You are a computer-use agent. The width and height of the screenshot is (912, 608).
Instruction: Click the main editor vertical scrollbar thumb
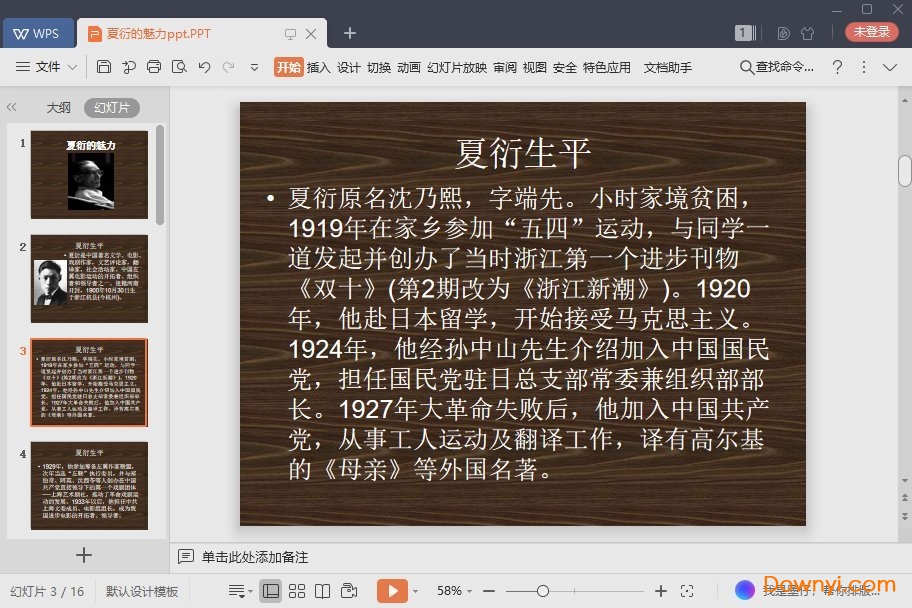coord(905,171)
